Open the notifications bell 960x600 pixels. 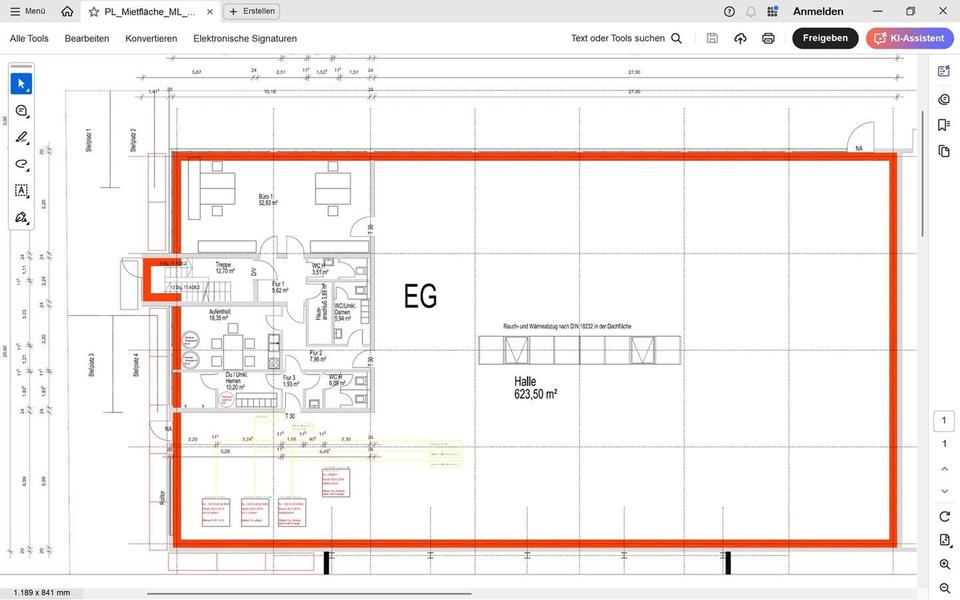point(751,11)
